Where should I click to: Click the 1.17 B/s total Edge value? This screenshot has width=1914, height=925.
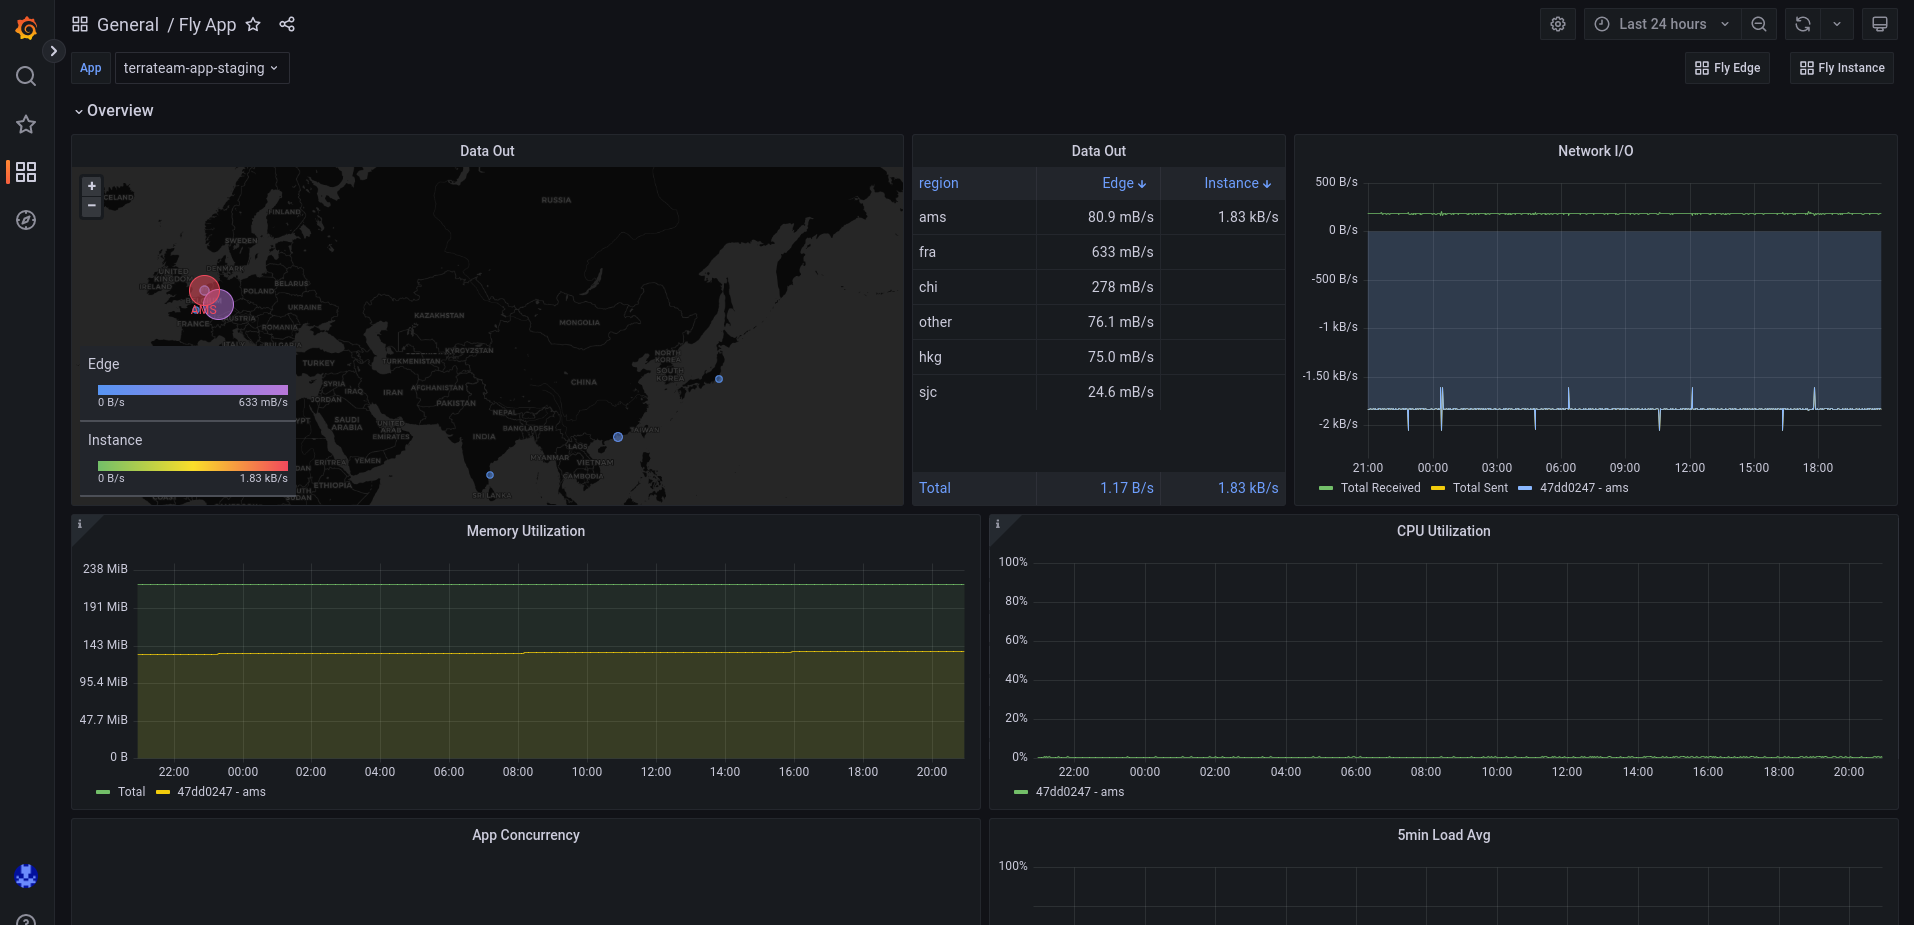coord(1127,488)
